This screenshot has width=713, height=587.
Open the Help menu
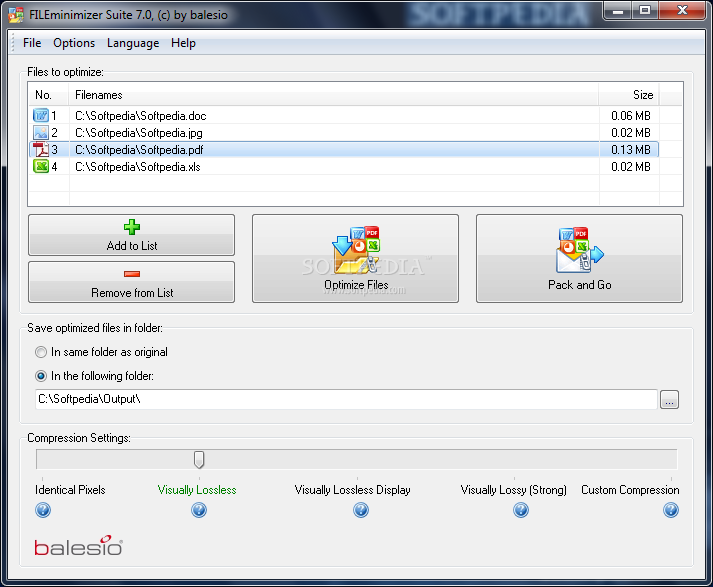pyautogui.click(x=183, y=43)
